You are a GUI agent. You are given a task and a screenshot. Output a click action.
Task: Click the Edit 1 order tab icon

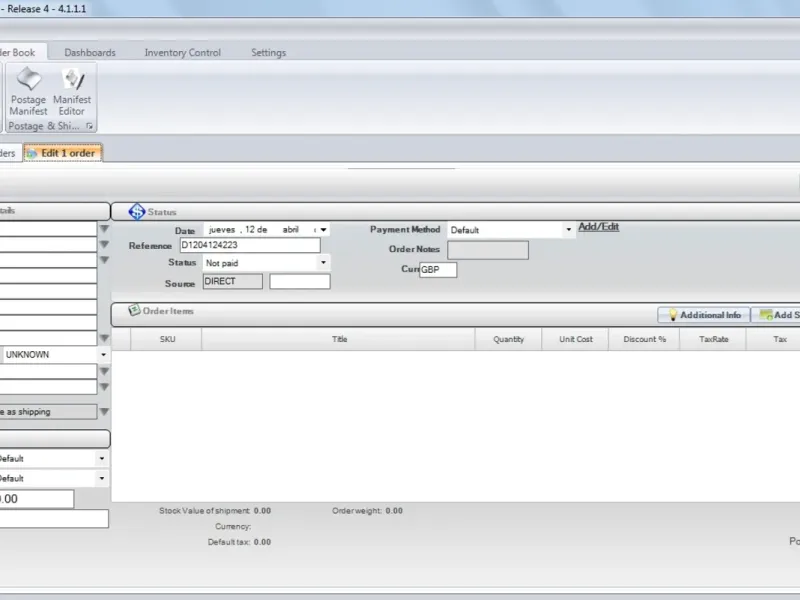32,153
